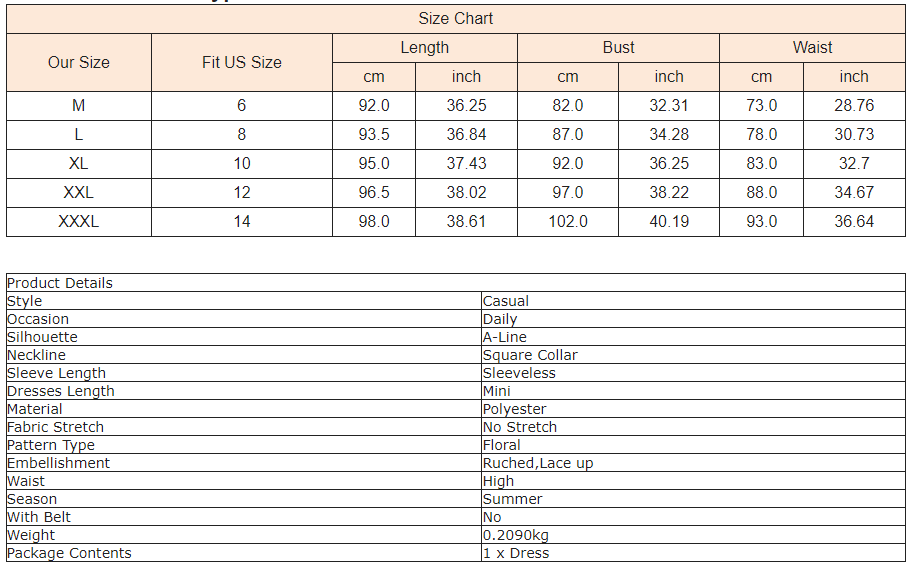The height and width of the screenshot is (571, 922).
Task: Select the Product Details heading row
Action: click(456, 283)
